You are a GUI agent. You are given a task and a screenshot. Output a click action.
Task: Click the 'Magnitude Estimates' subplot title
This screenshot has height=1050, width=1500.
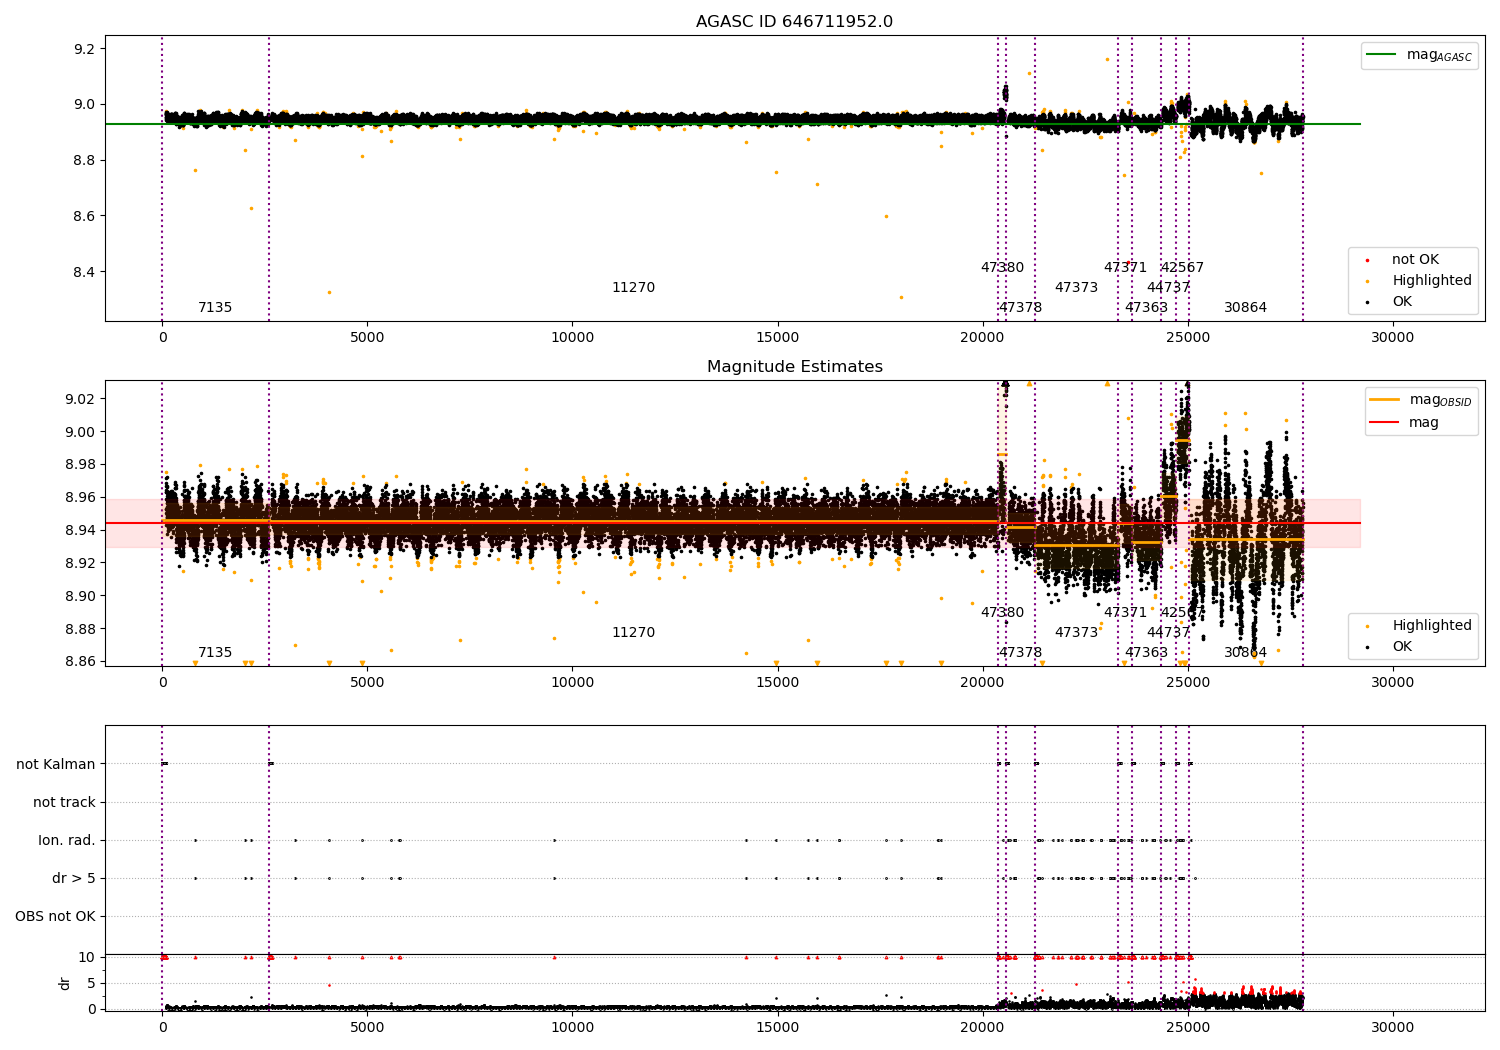point(794,367)
